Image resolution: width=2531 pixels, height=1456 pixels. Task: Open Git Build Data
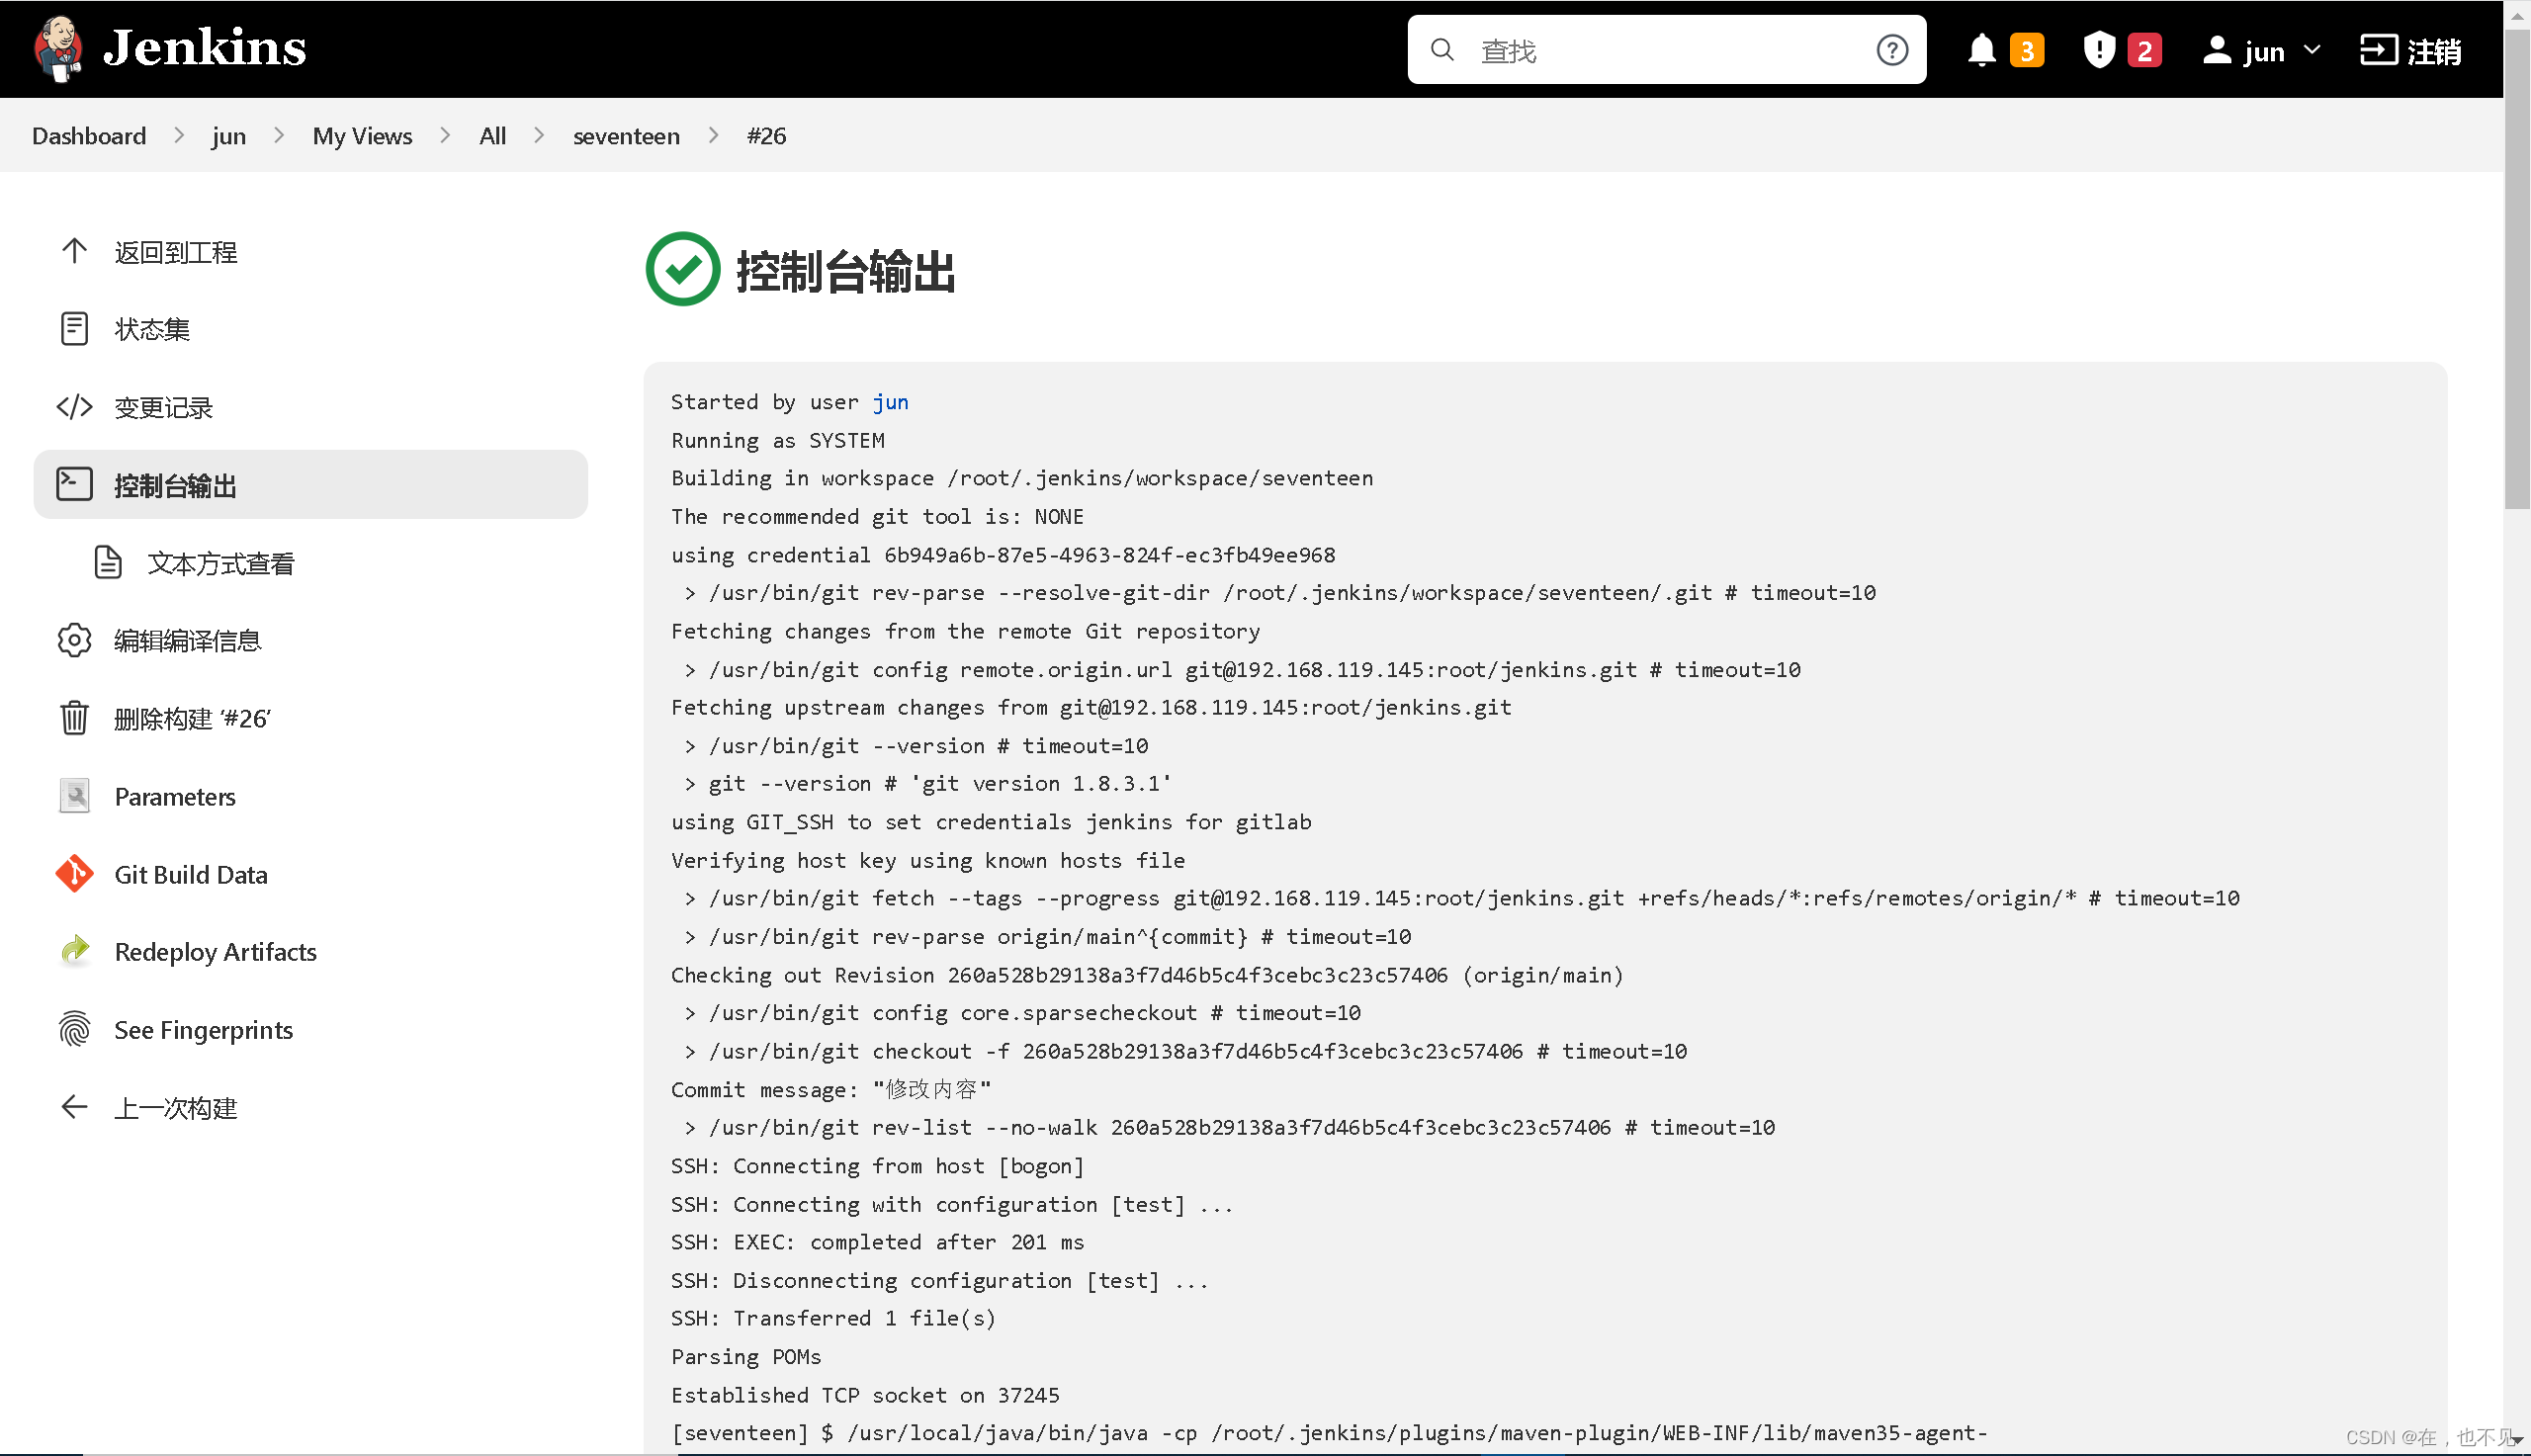[190, 873]
